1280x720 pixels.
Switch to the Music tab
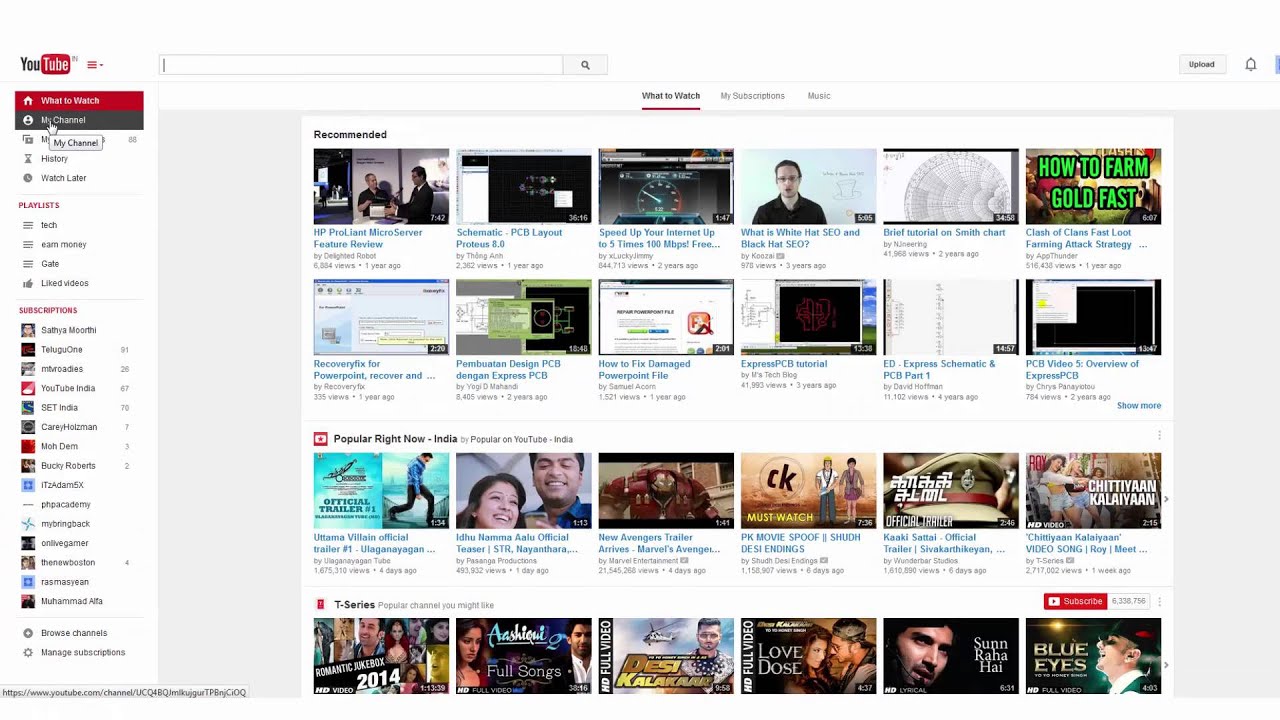point(819,96)
